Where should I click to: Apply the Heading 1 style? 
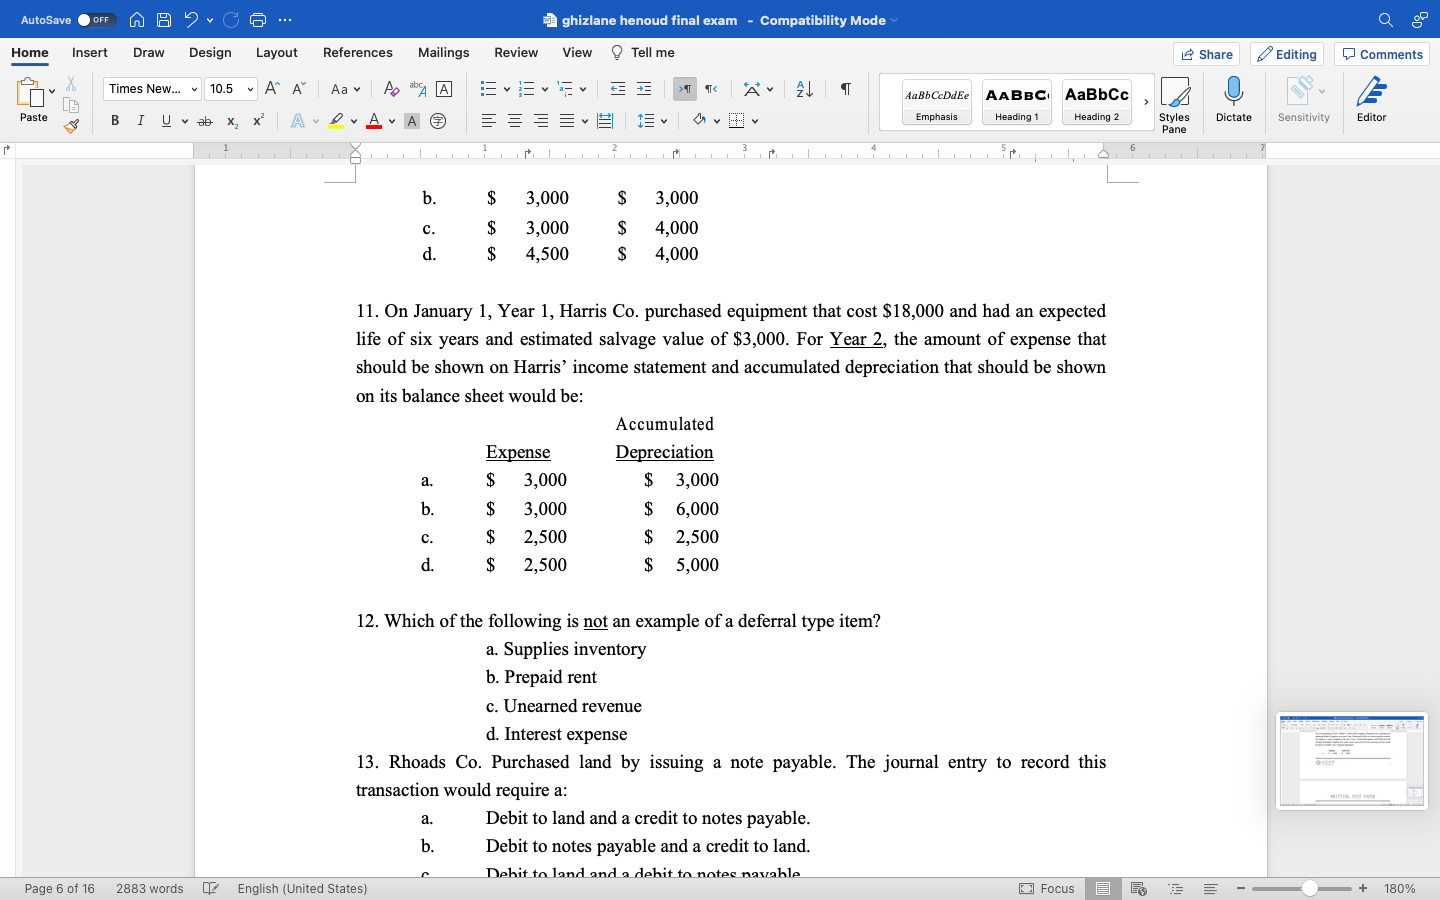(1016, 102)
